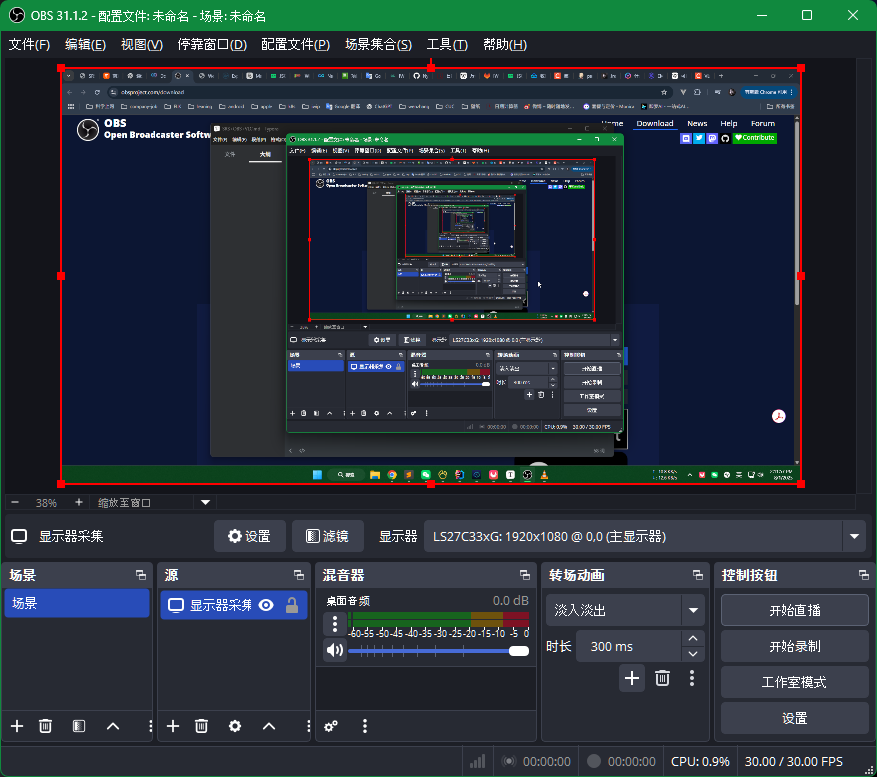Toggle visibility eye of 显示器采集 source
877x777 pixels.
point(266,605)
